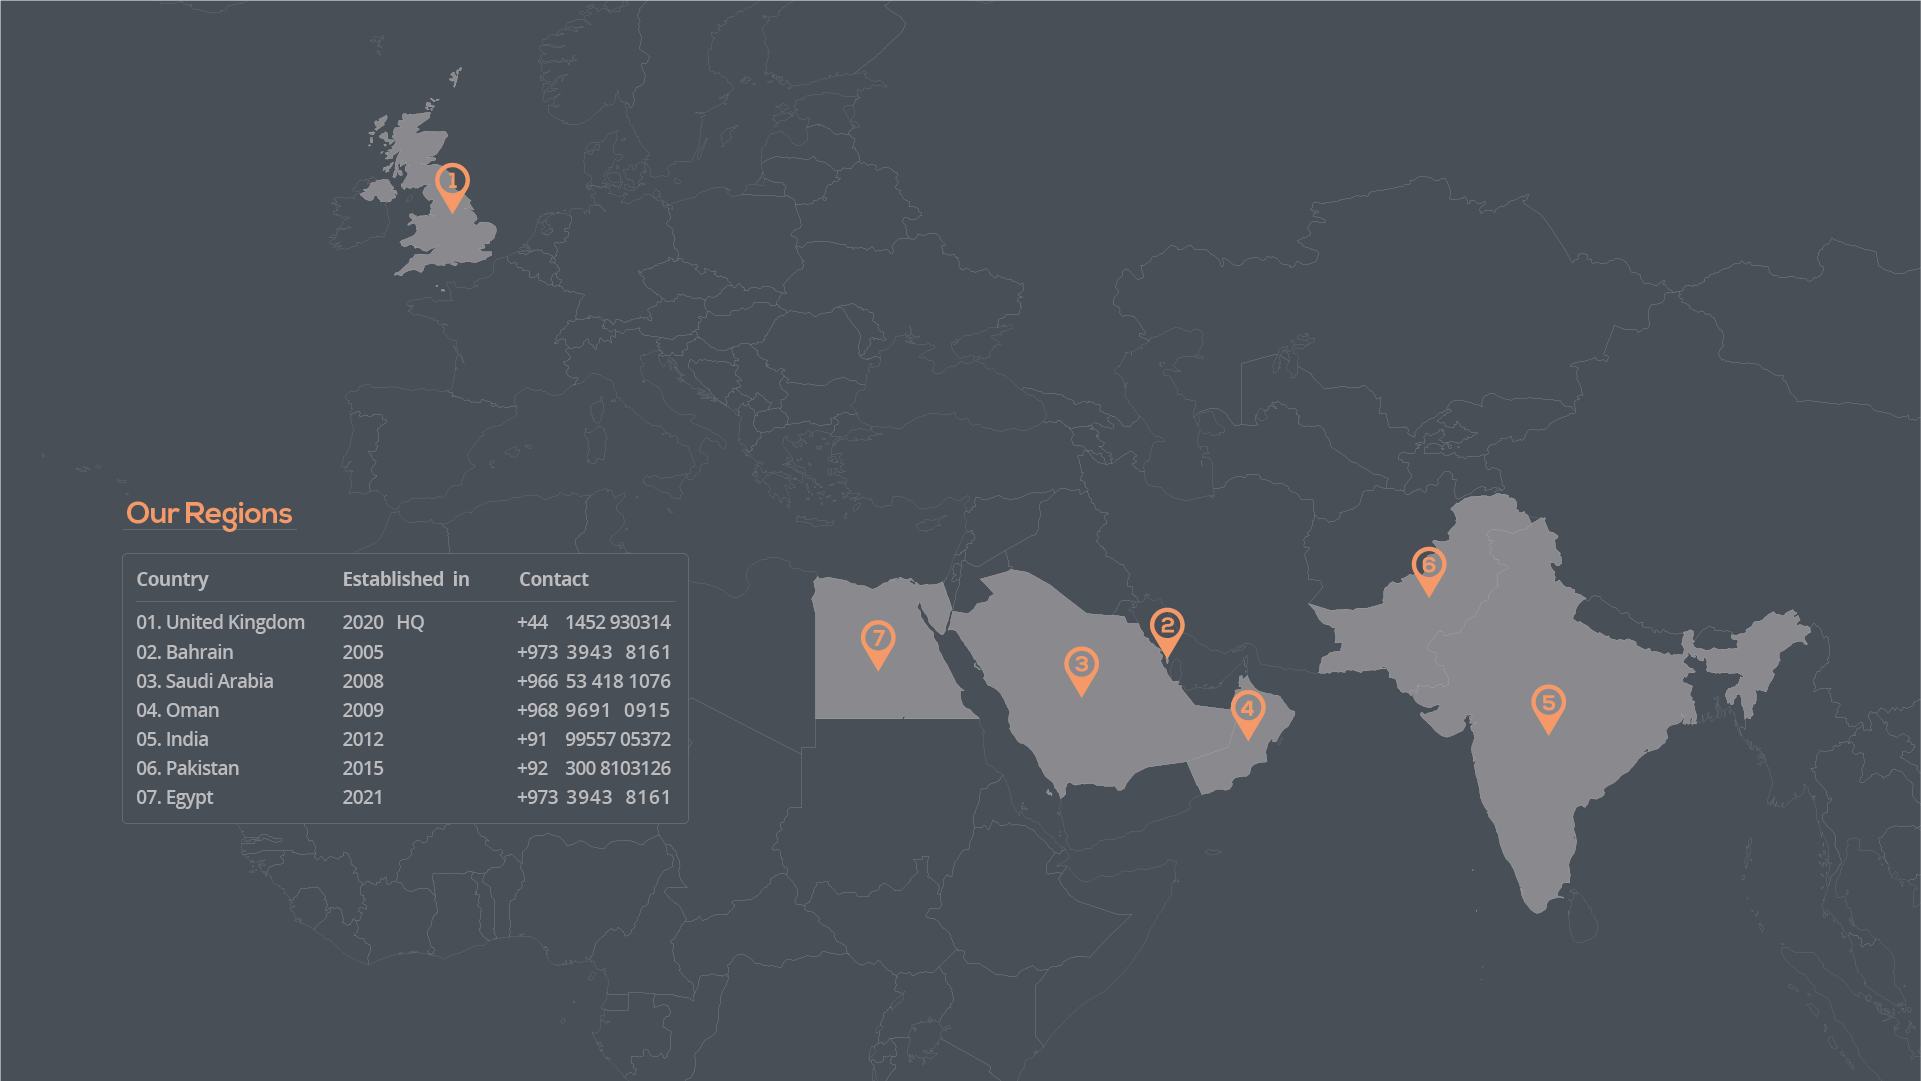Click map pin number 5 on India
Image resolution: width=1921 pixels, height=1081 pixels.
tap(1548, 706)
